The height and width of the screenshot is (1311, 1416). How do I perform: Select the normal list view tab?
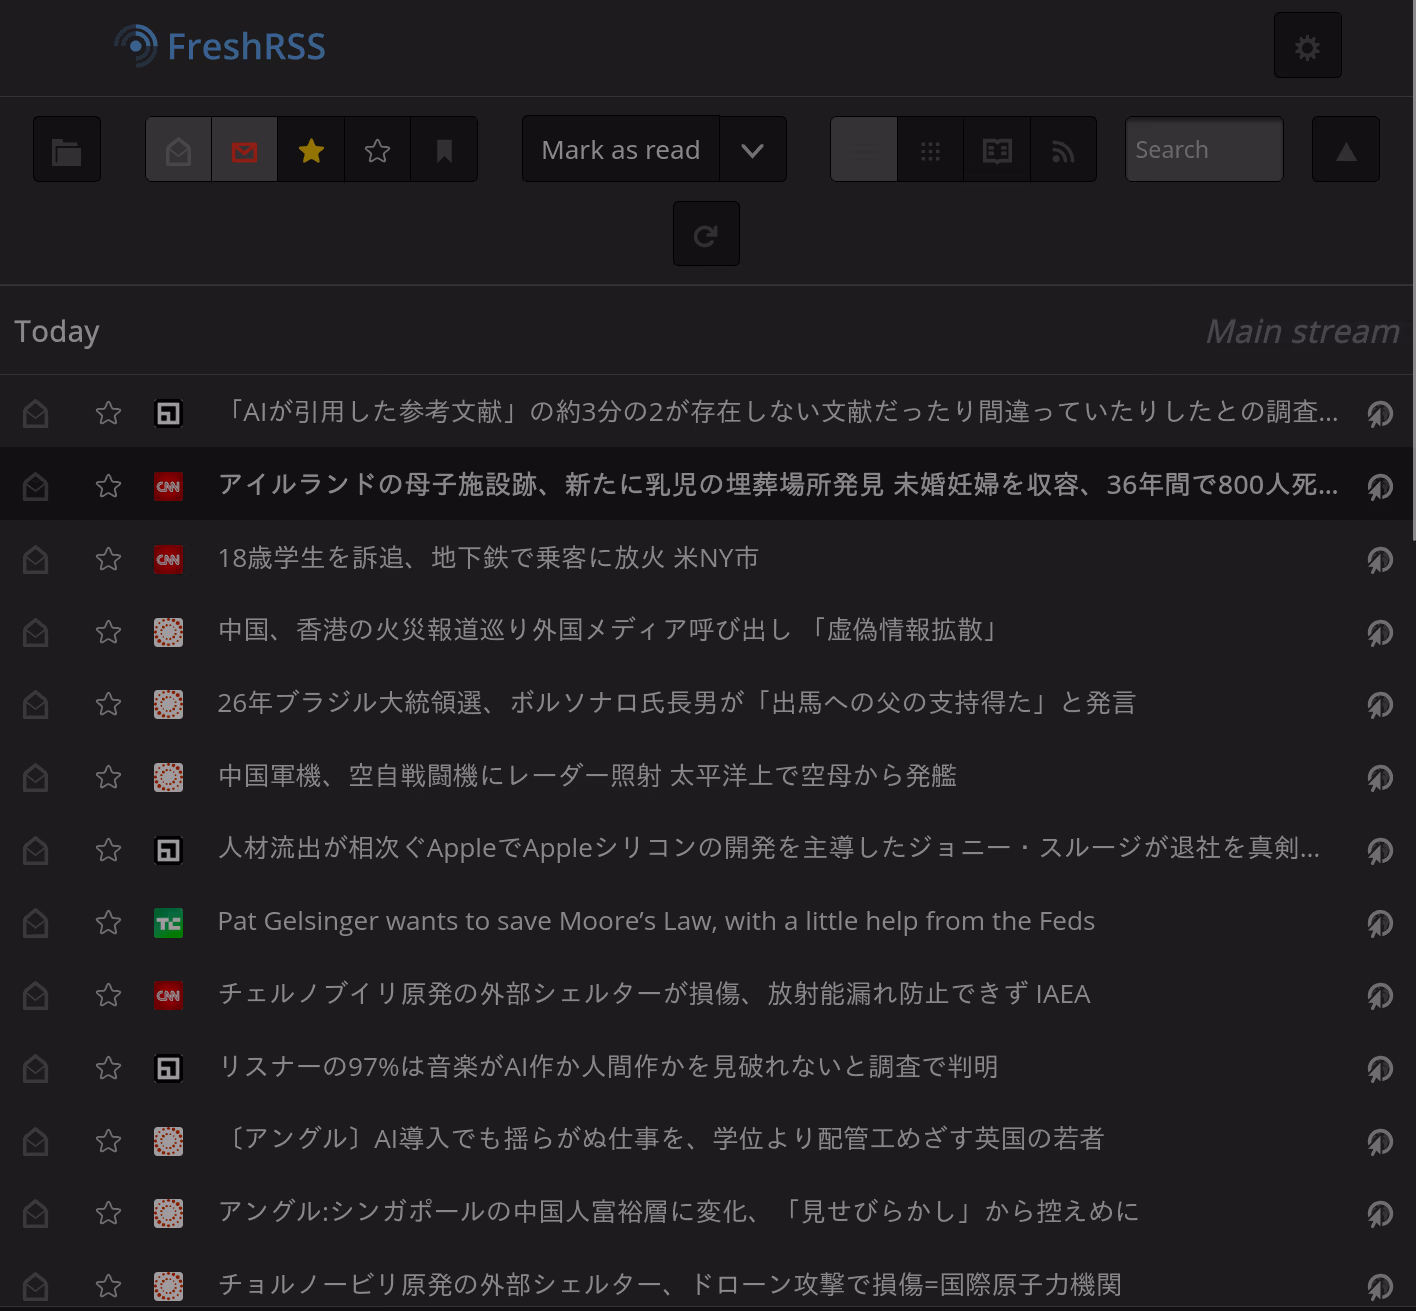(864, 150)
